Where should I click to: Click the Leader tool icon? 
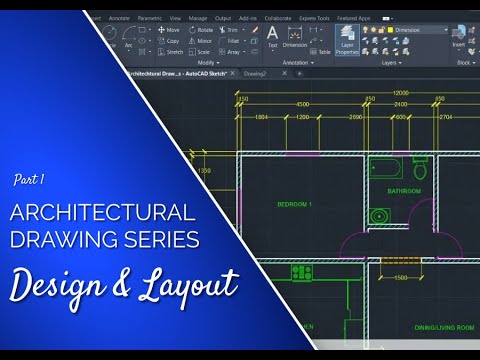(313, 41)
